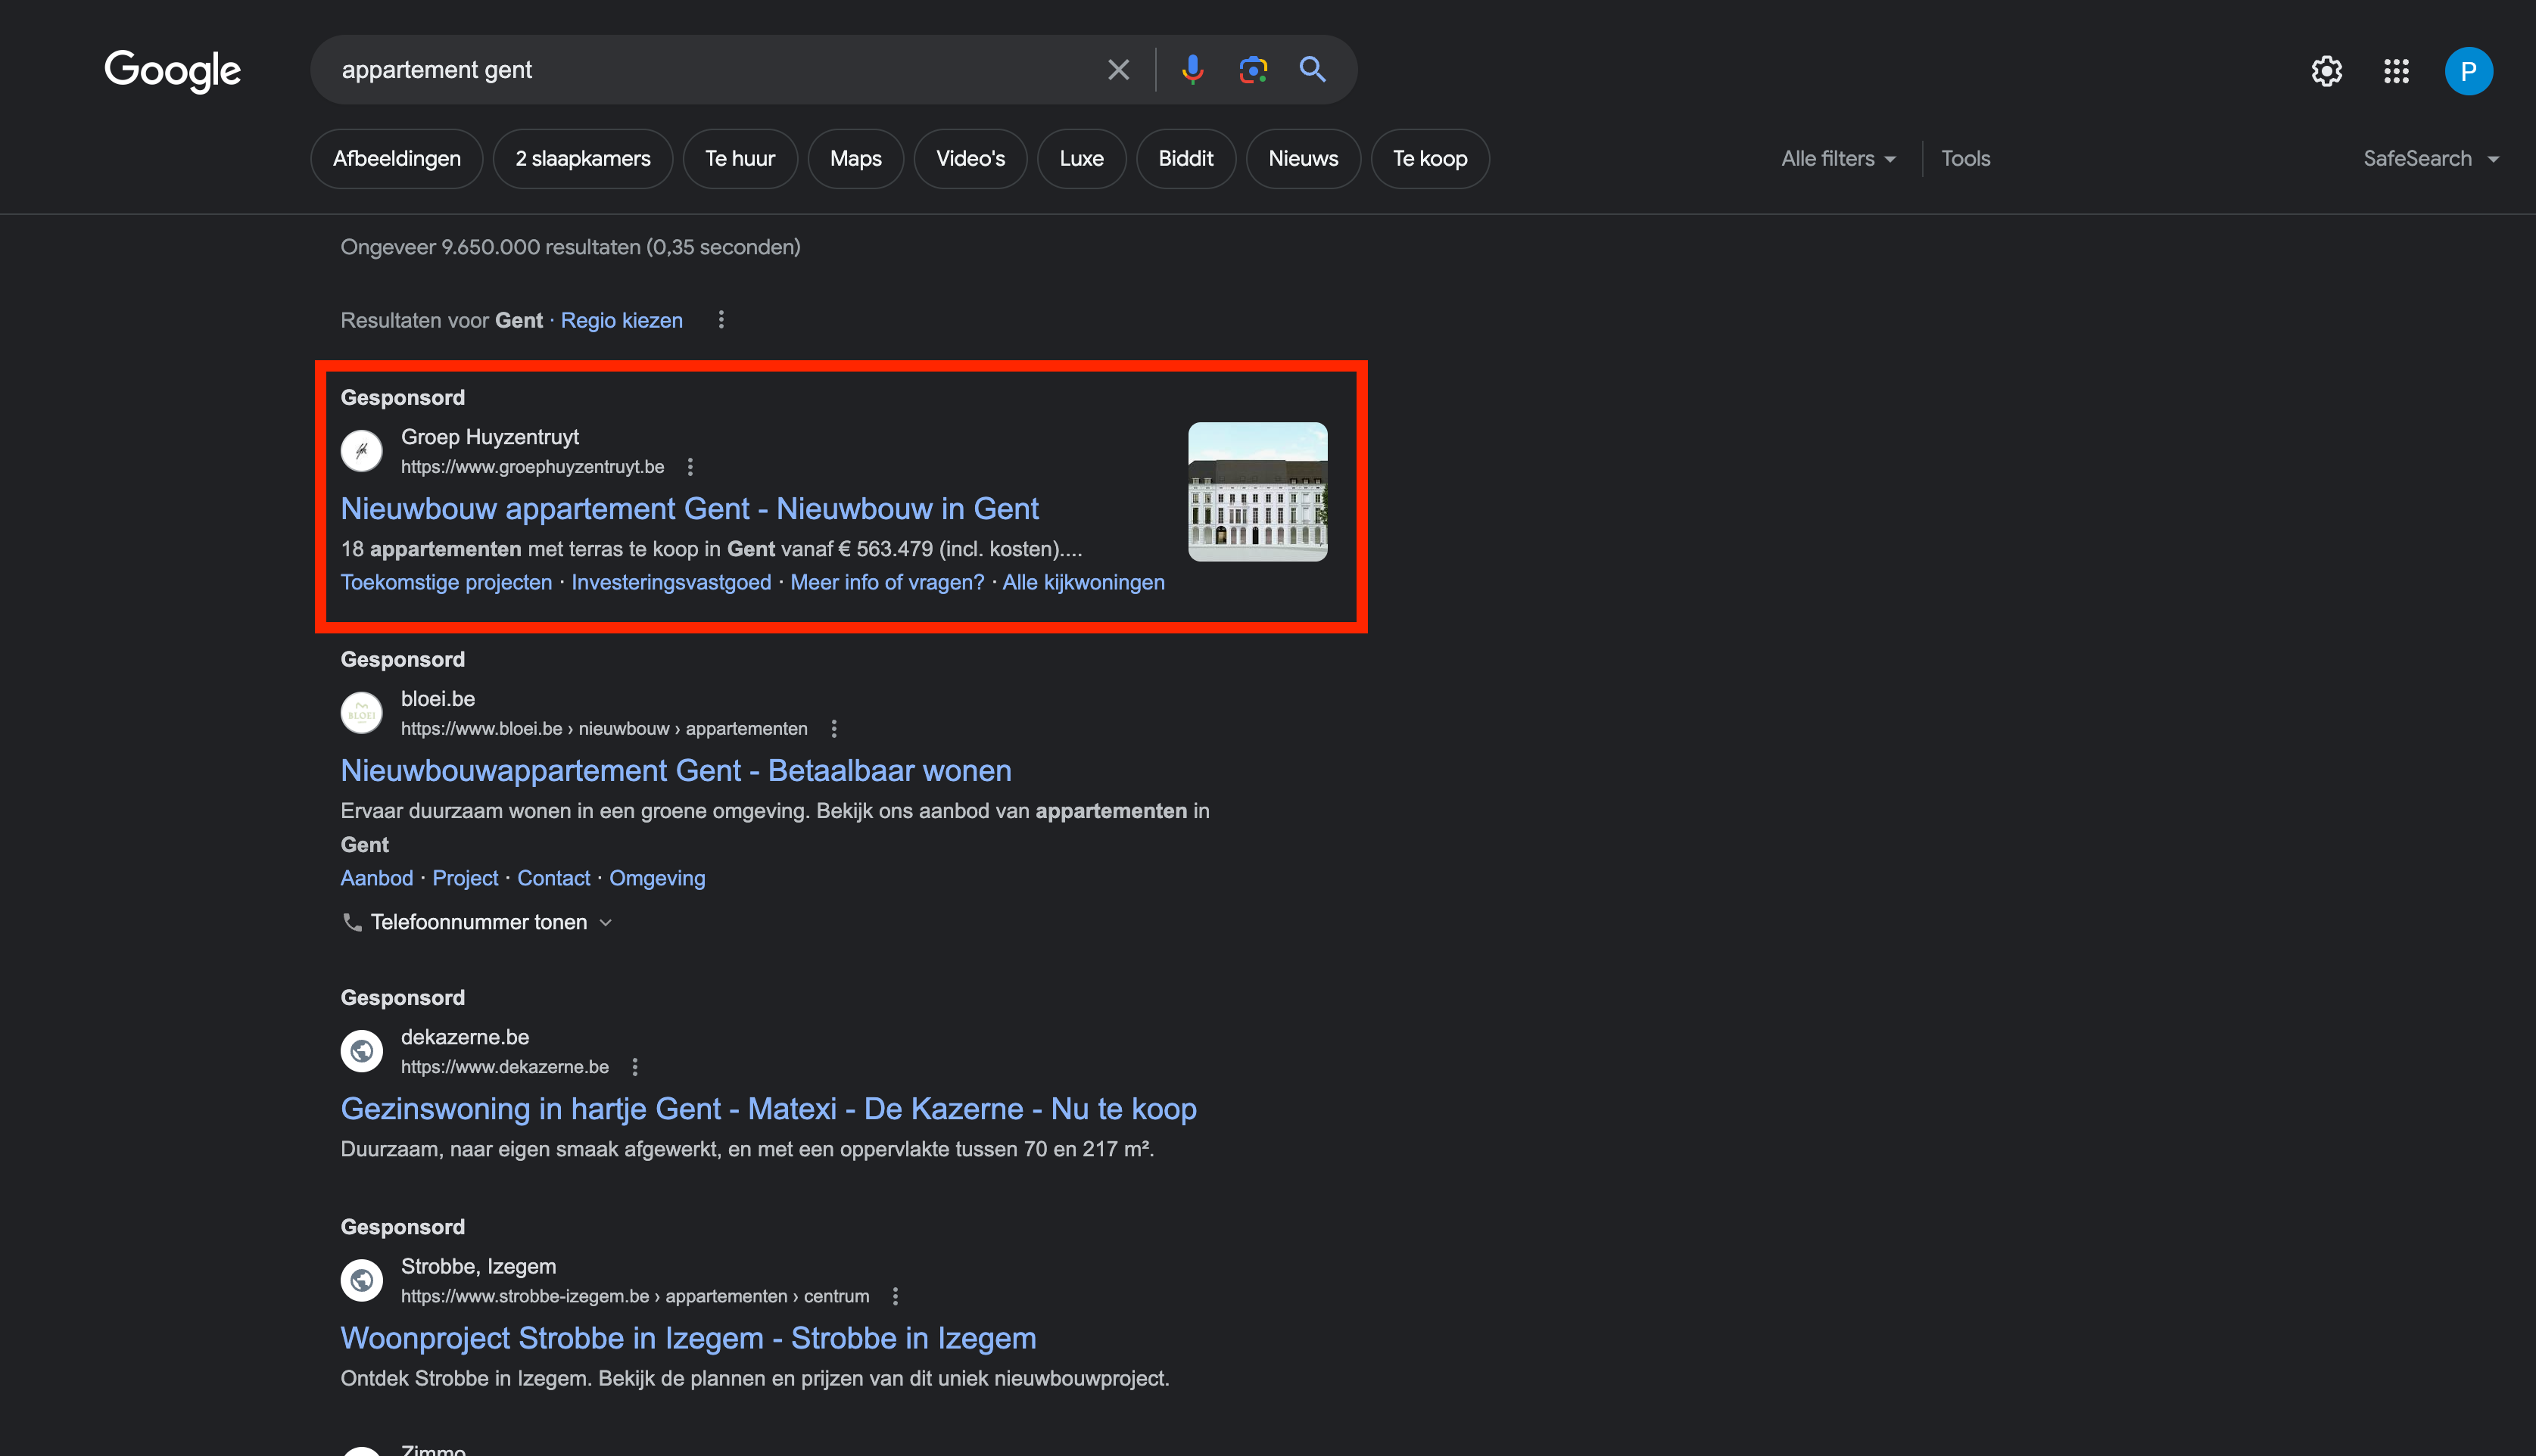The height and width of the screenshot is (1456, 2536).
Task: Click the groephuyzentruyt.be URL text
Action: click(x=533, y=467)
